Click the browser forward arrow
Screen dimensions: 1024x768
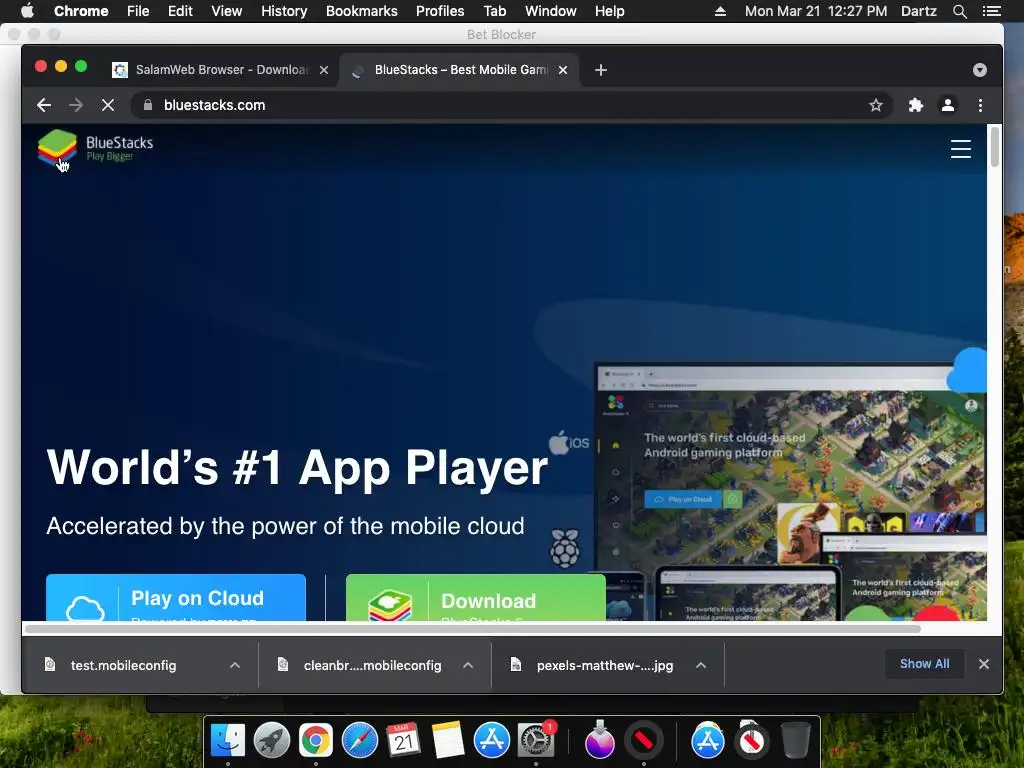pos(76,105)
